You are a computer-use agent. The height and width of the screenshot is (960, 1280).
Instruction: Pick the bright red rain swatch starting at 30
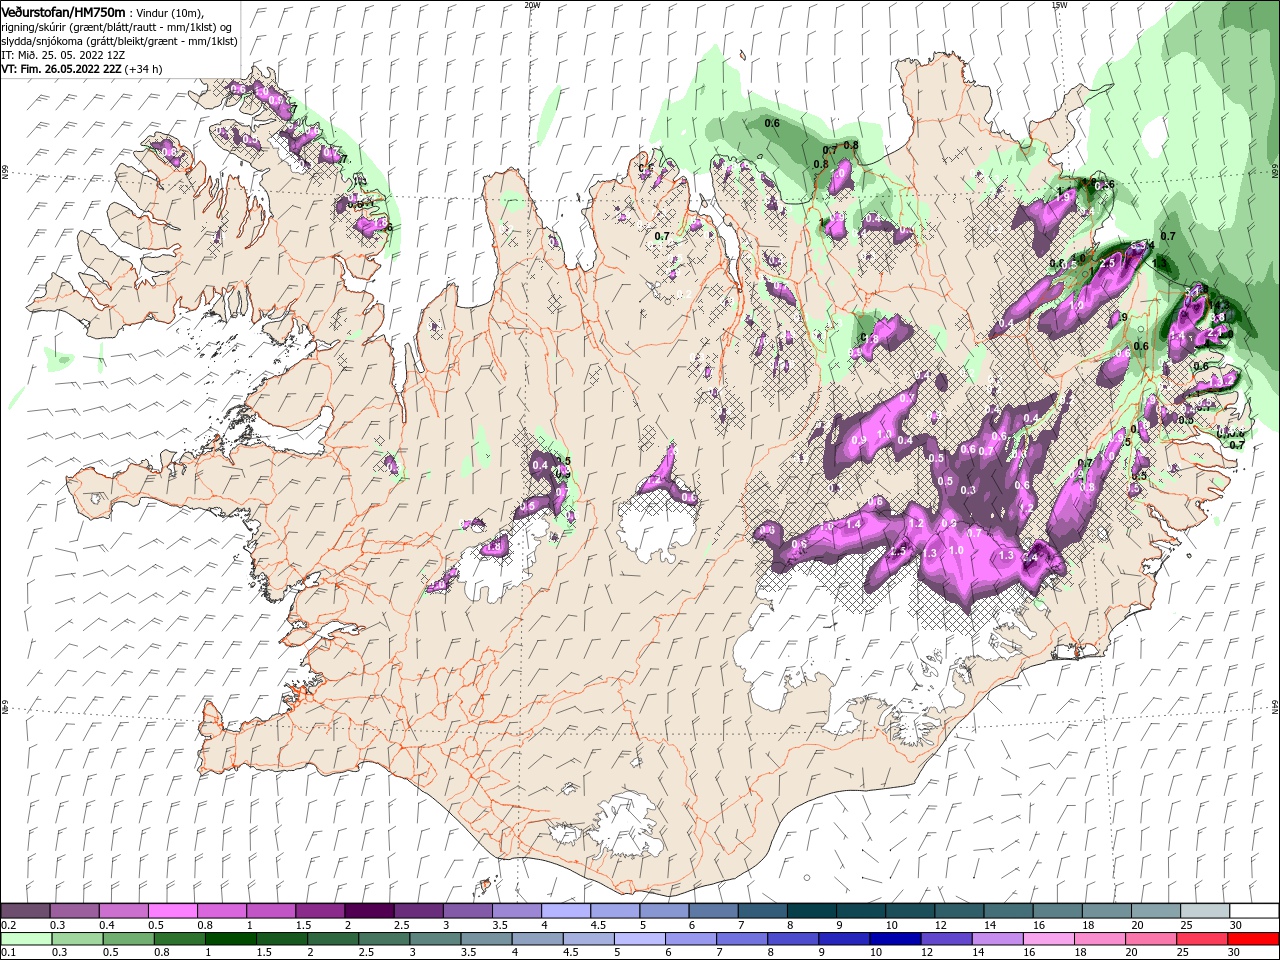click(1252, 939)
